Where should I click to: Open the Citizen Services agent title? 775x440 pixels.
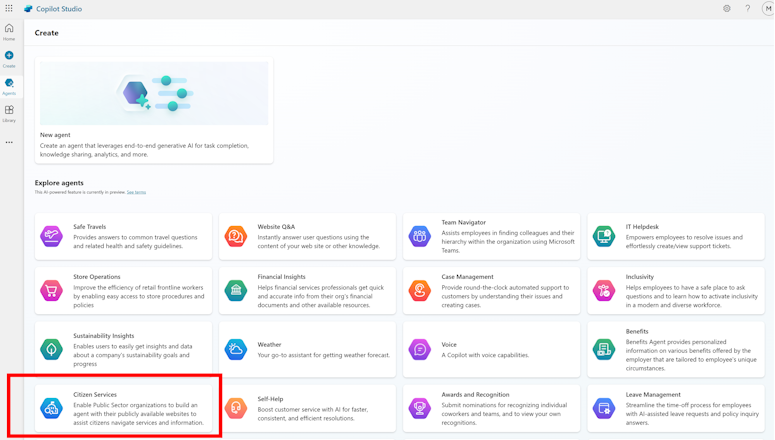pyautogui.click(x=95, y=395)
